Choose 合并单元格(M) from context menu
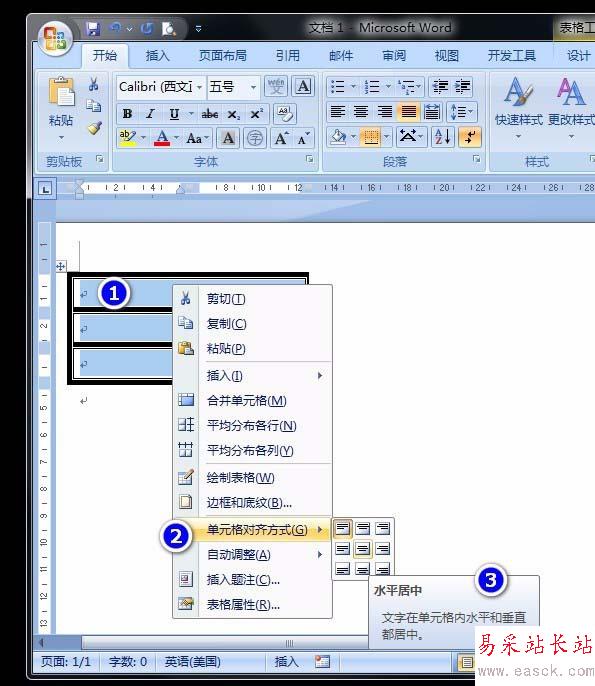This screenshot has height=686, width=595. 252,400
